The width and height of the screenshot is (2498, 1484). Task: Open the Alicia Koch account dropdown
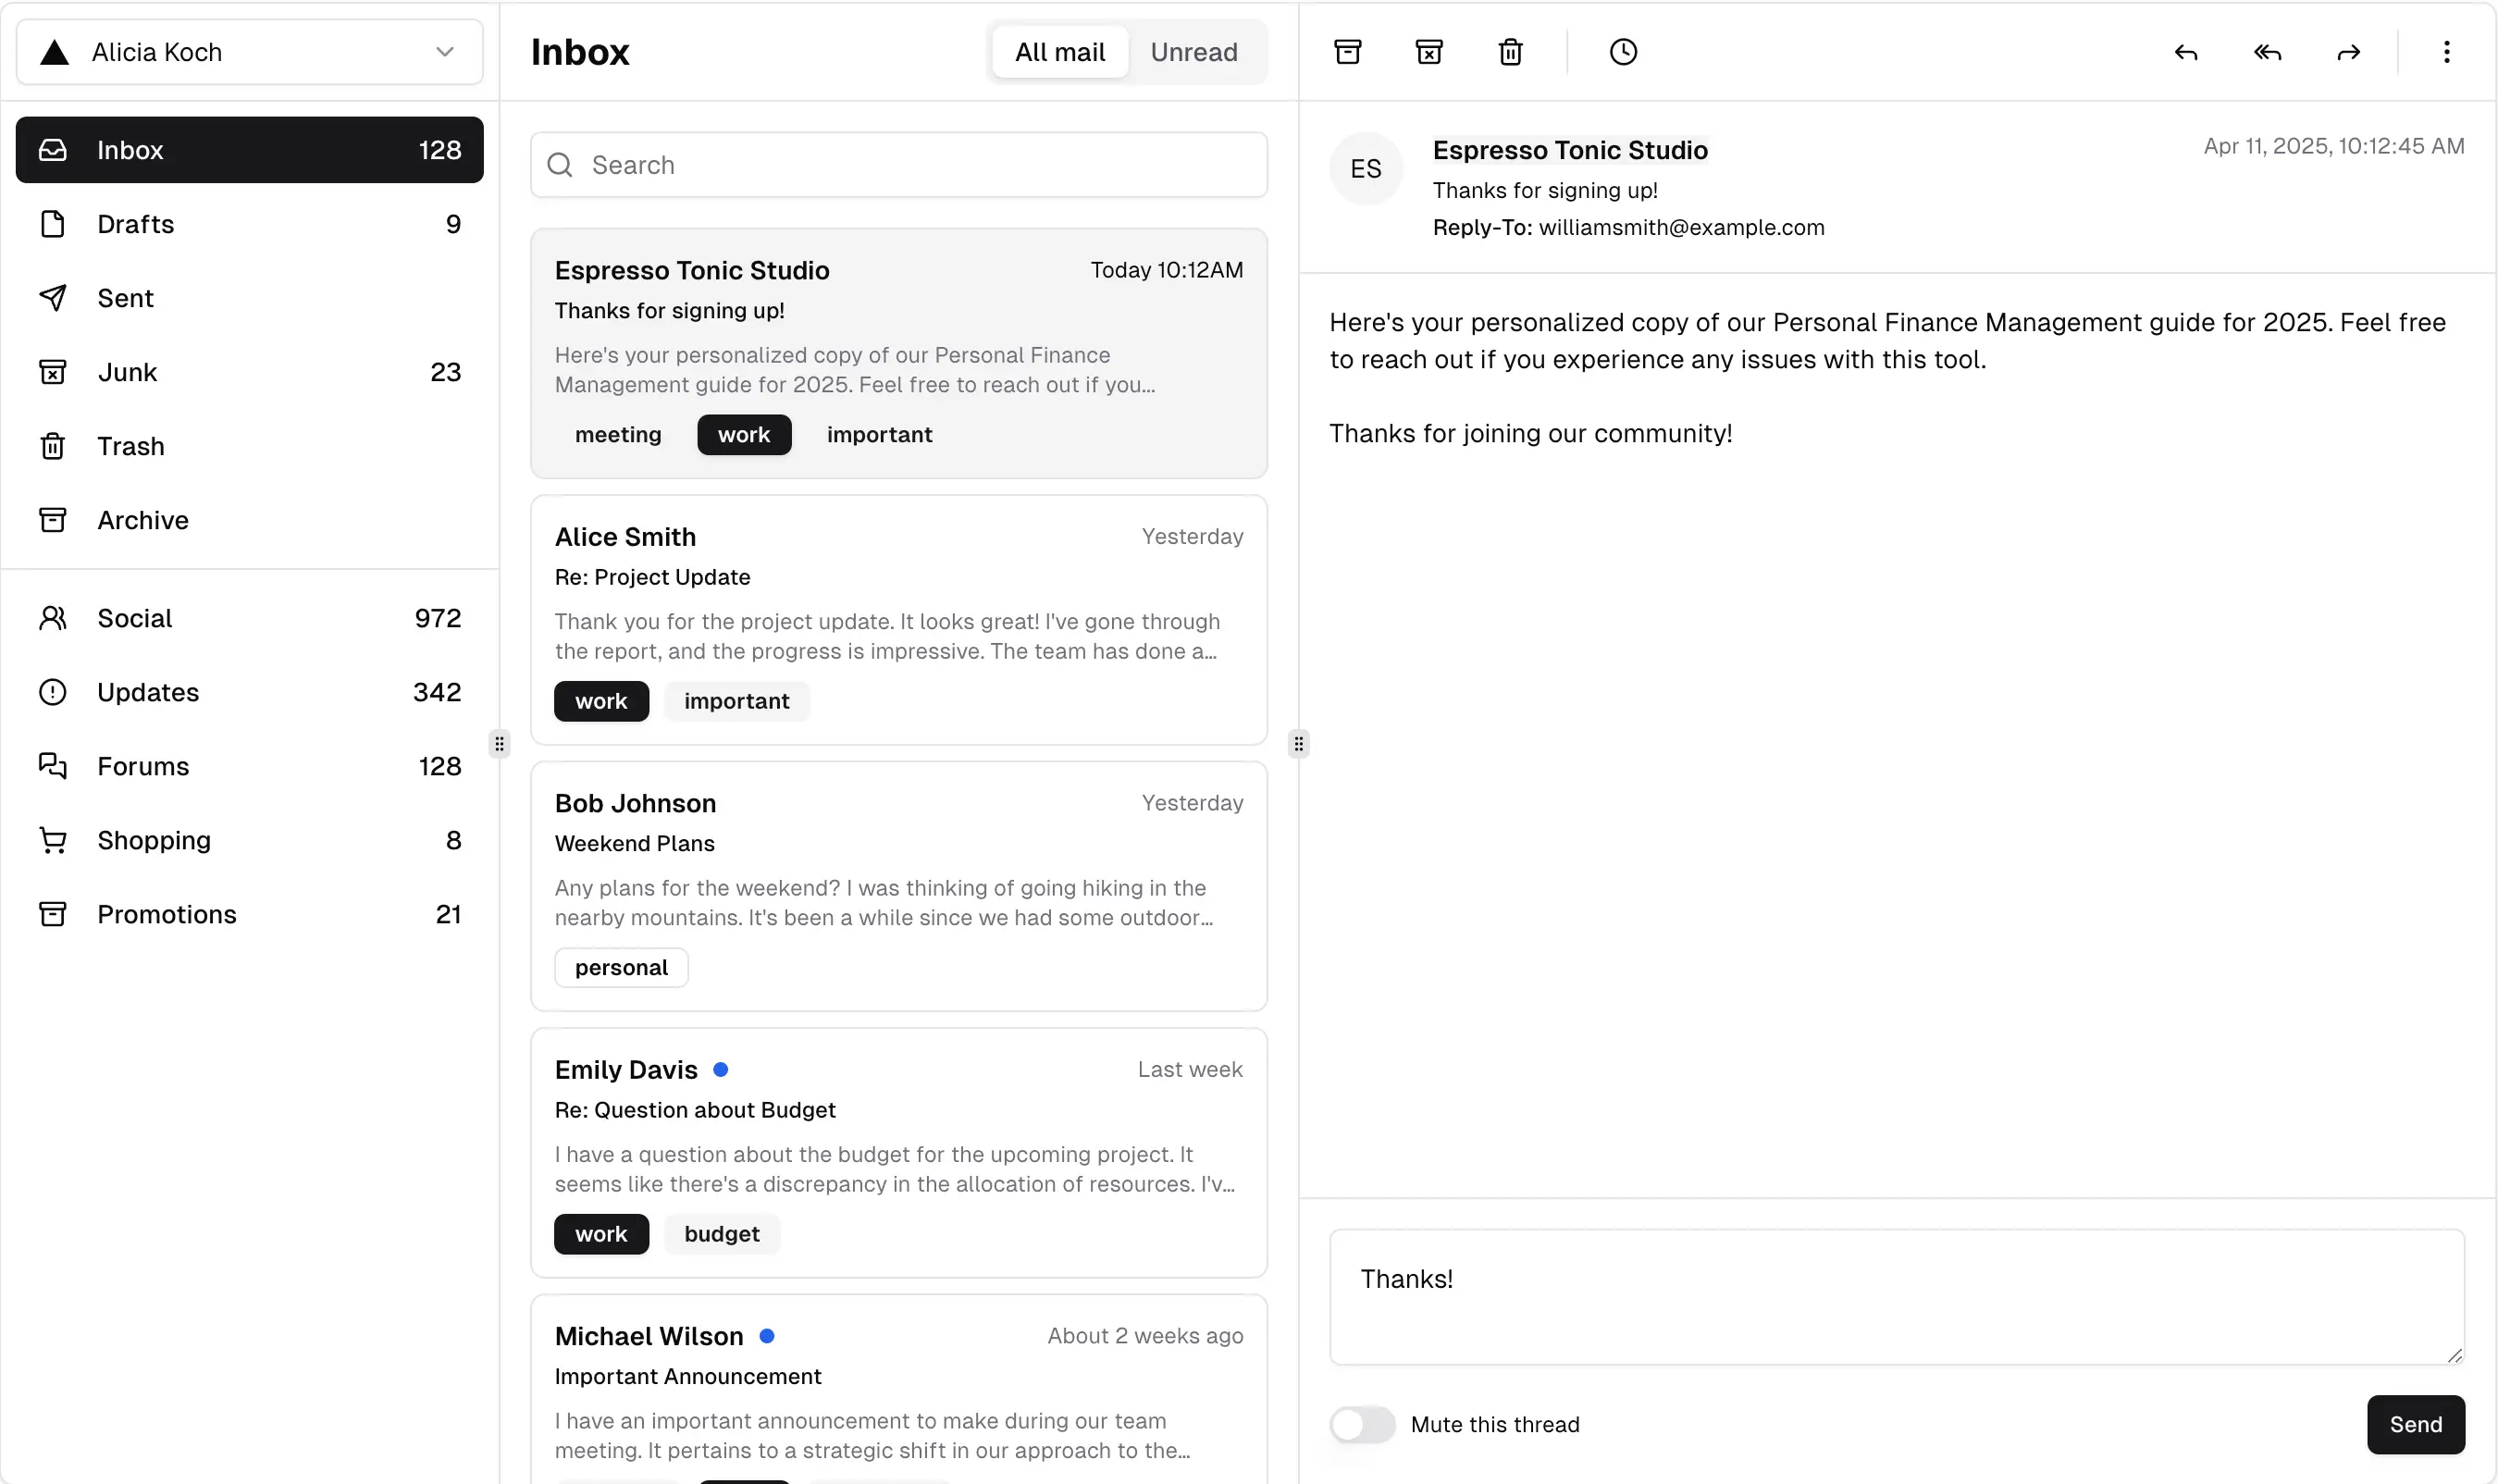(249, 52)
